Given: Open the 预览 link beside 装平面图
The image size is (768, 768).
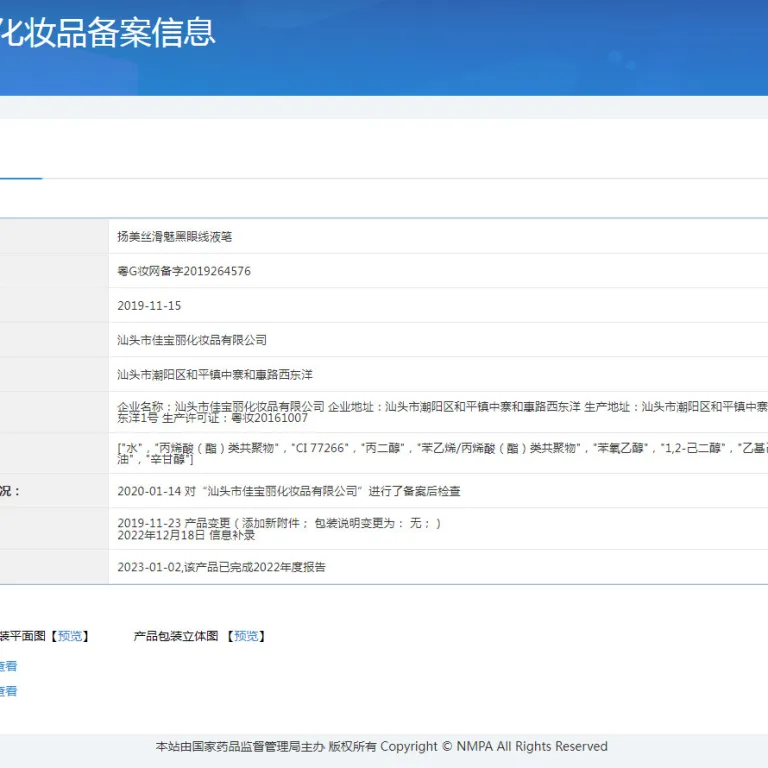Looking at the screenshot, I should pos(70,636).
